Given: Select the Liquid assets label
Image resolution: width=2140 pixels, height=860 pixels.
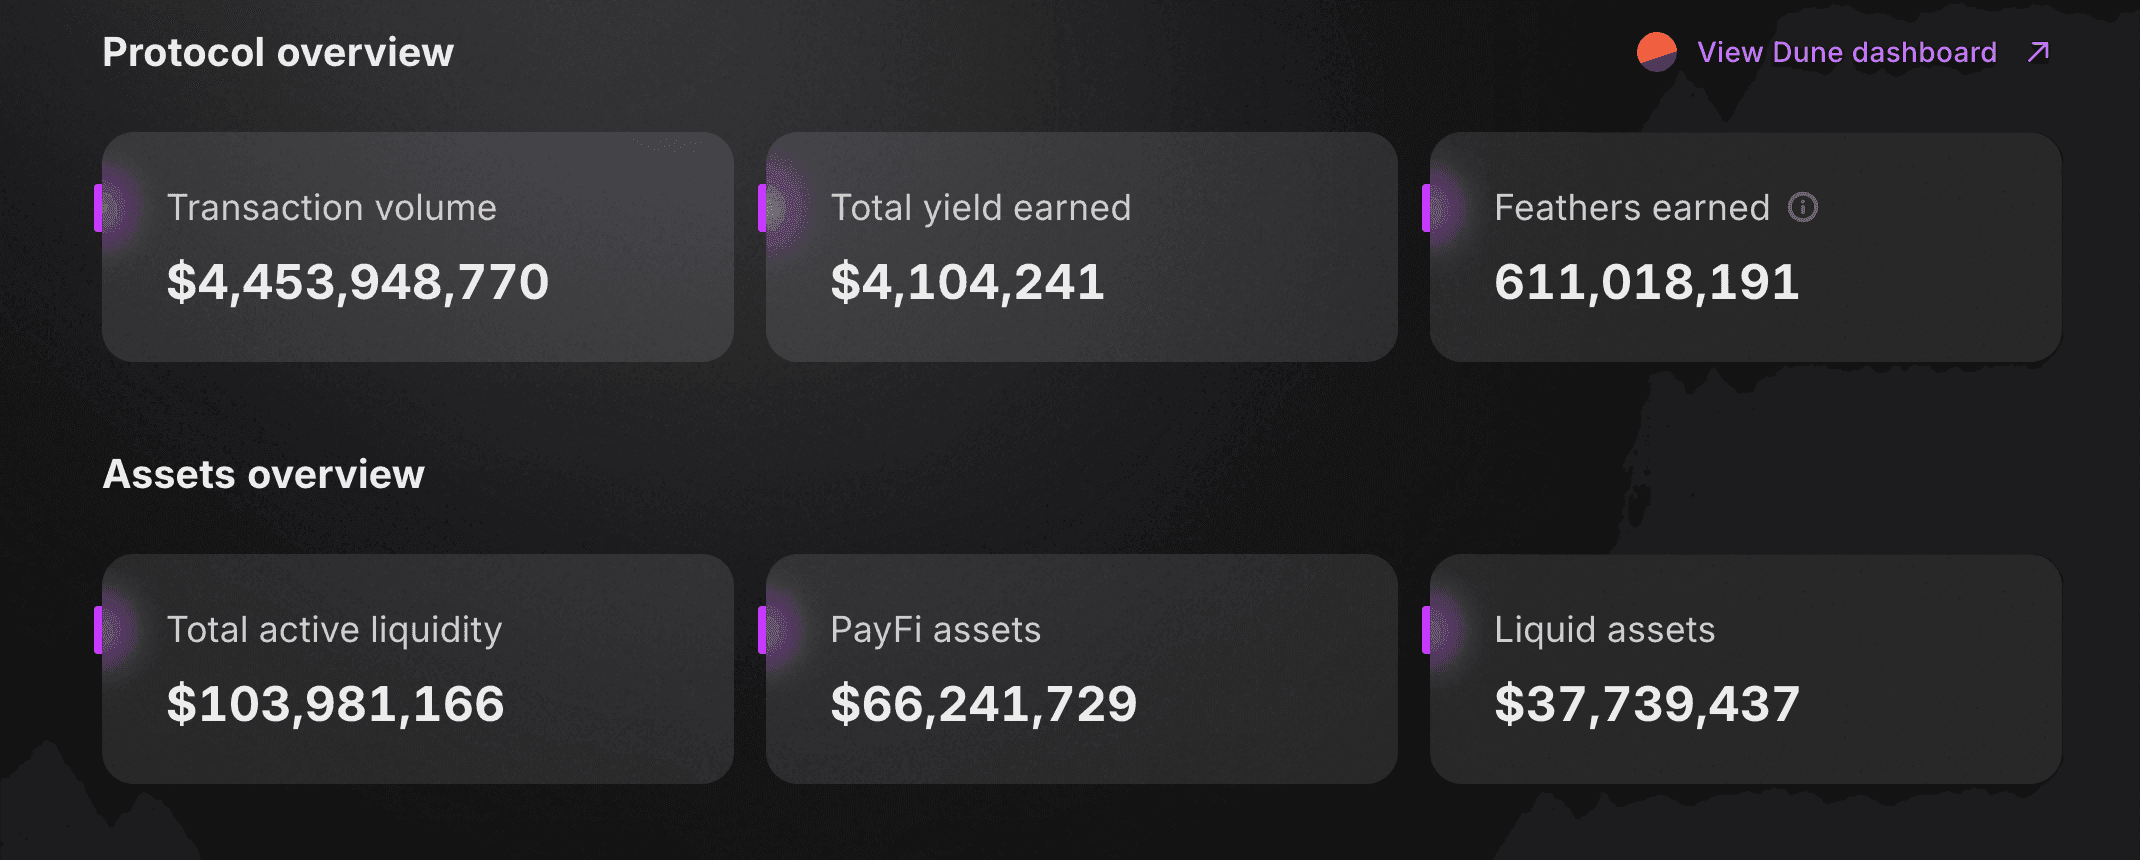Looking at the screenshot, I should point(1604,630).
